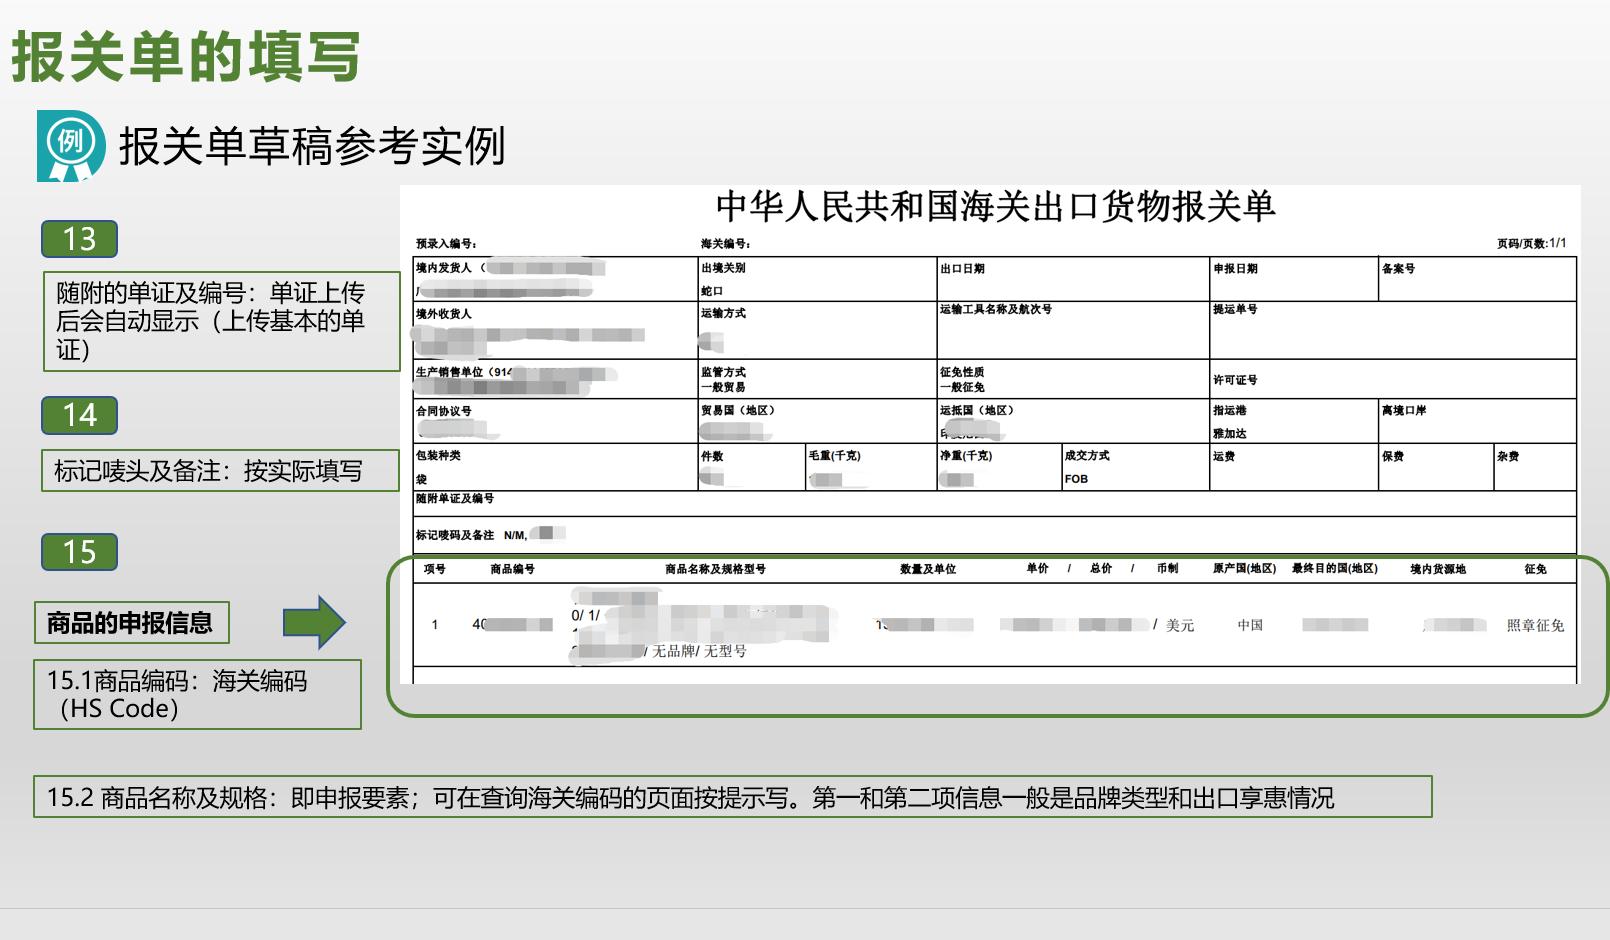
Task: Select the green numbered badge 13
Action: pos(79,238)
